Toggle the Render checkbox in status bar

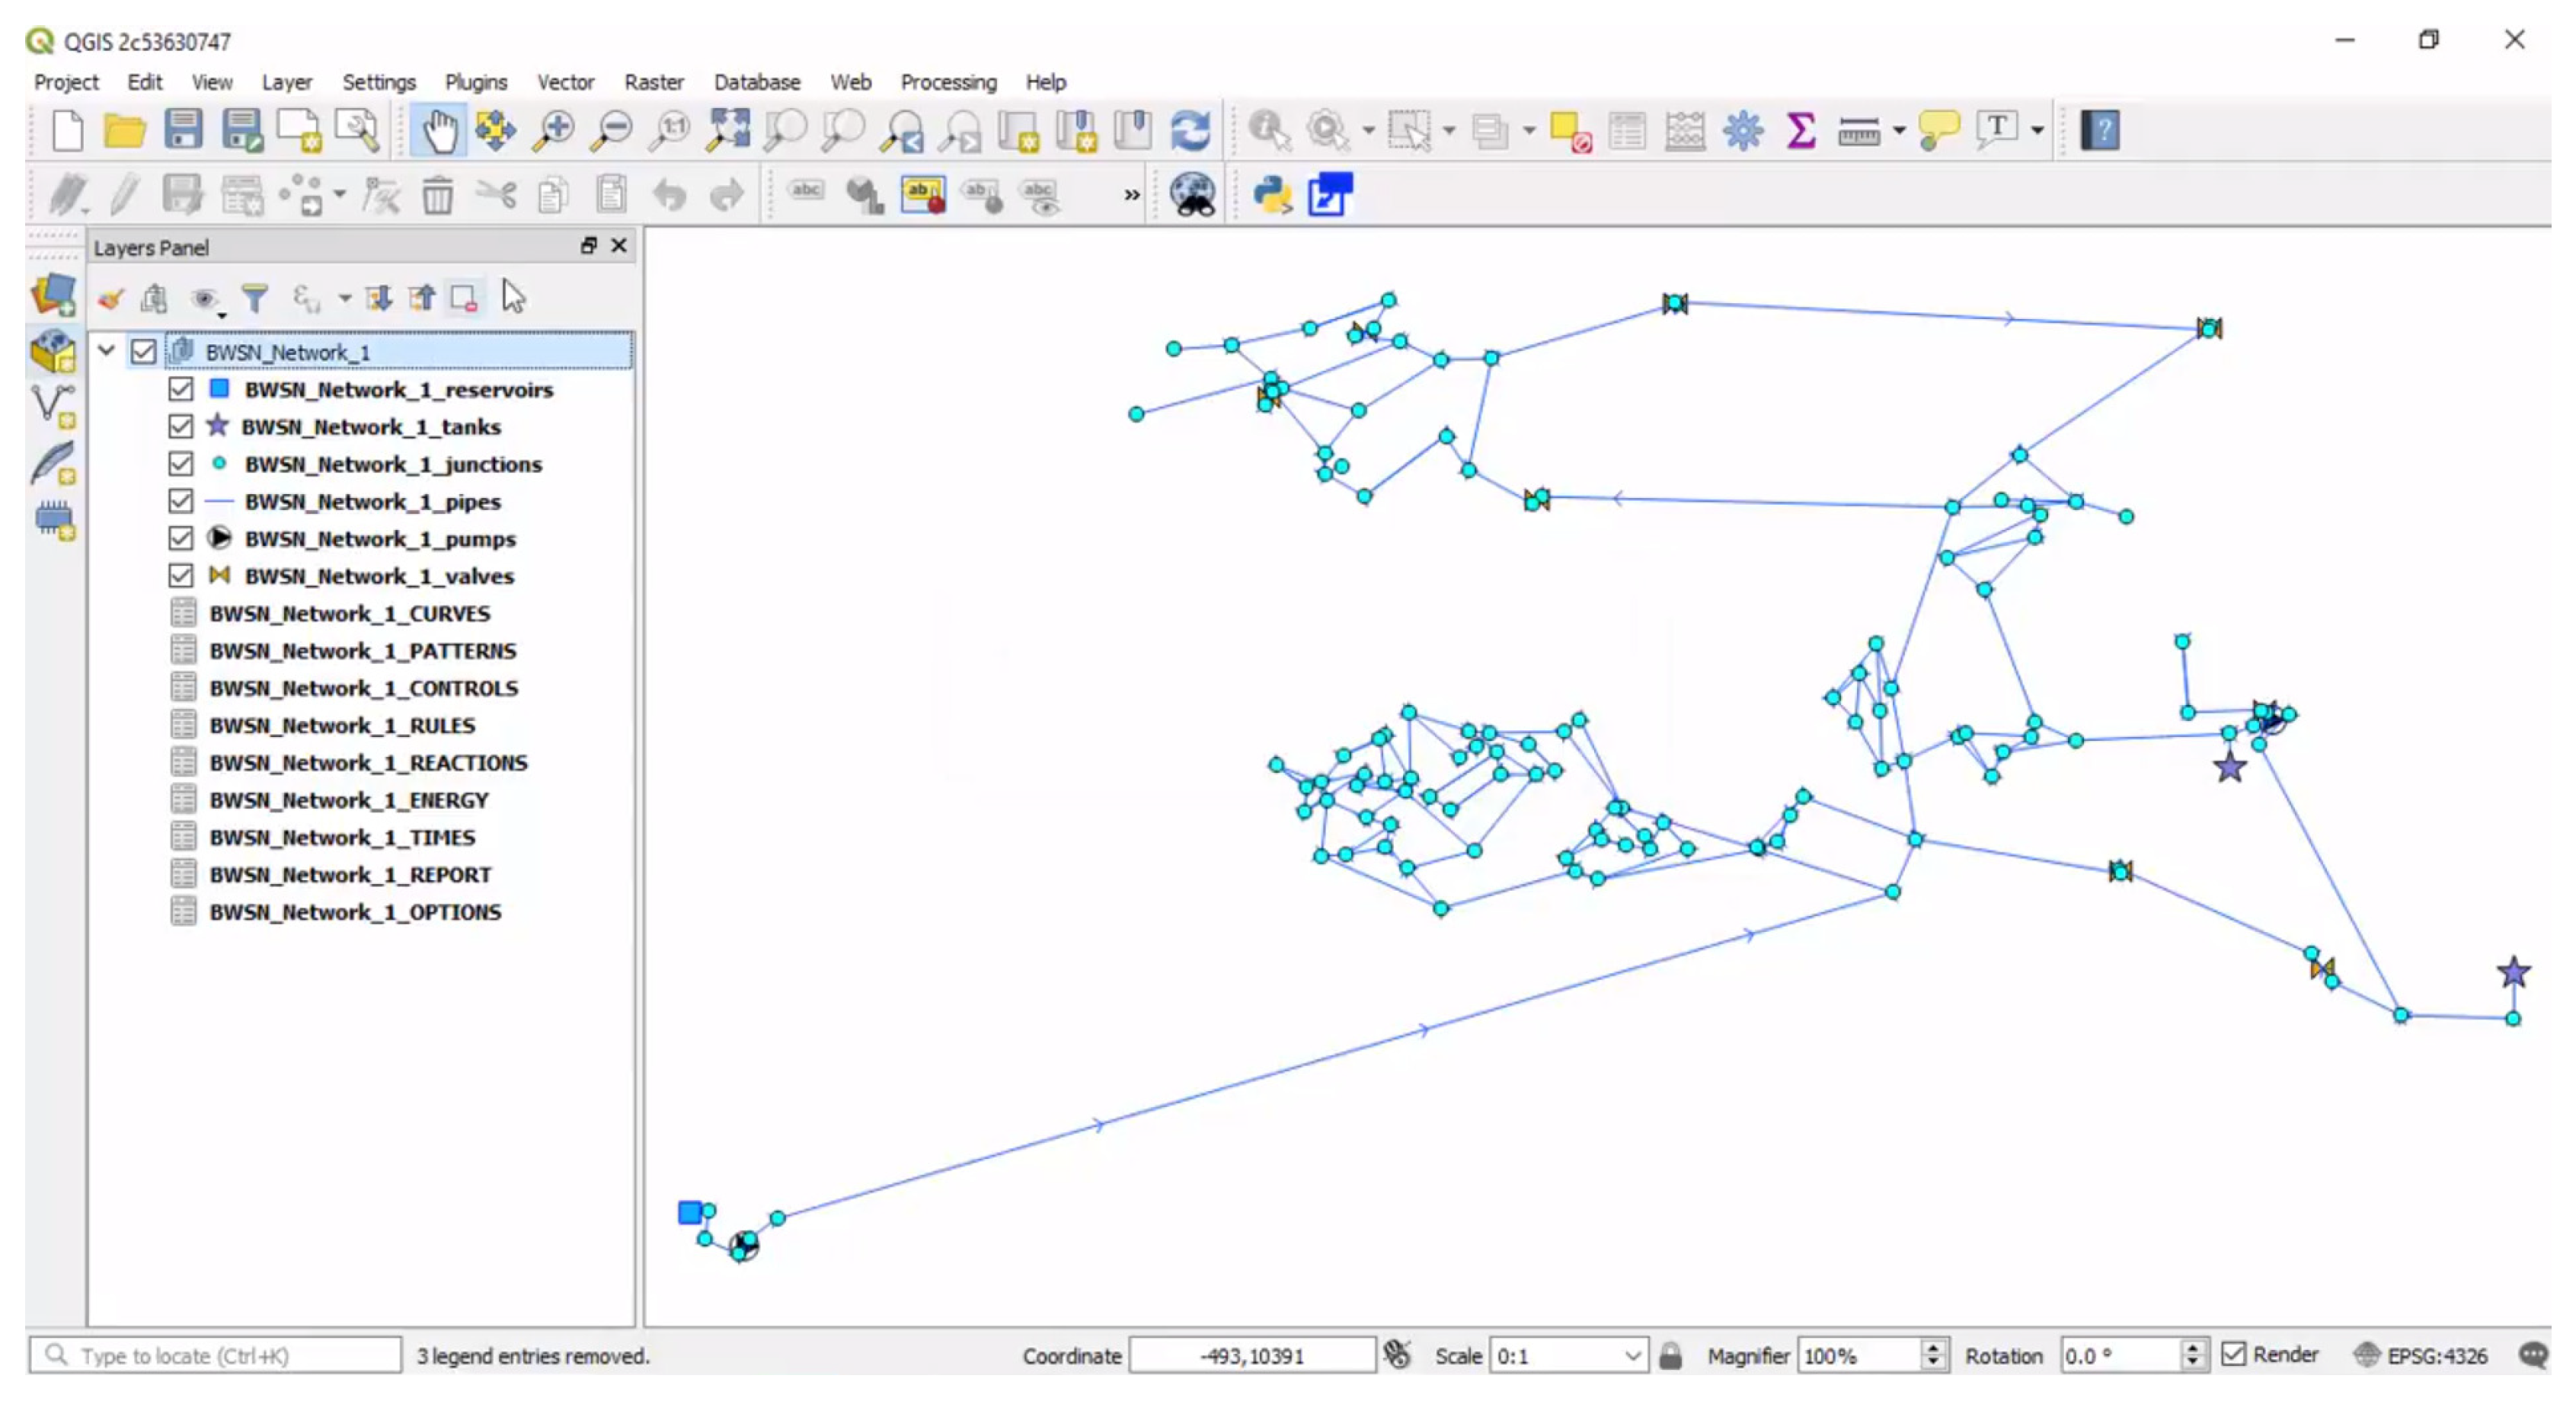[2233, 1354]
